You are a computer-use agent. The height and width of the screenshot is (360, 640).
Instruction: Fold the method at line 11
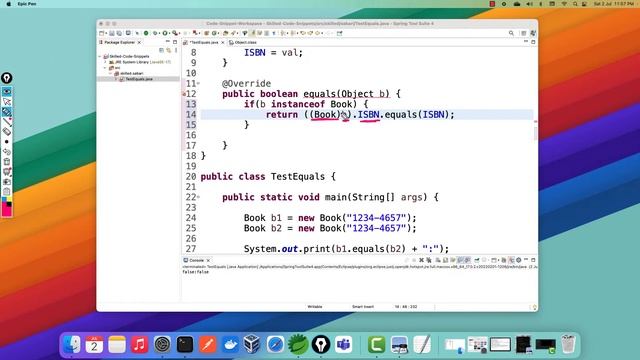click(199, 83)
